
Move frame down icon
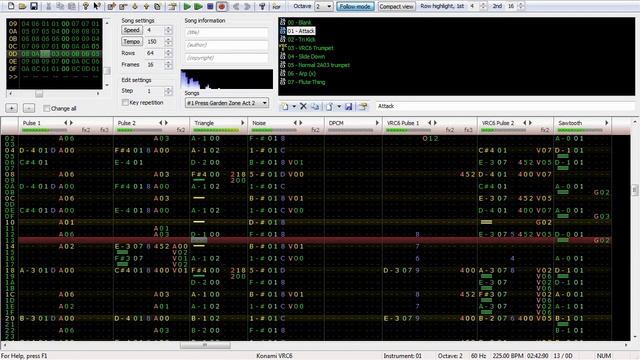tap(135, 6)
